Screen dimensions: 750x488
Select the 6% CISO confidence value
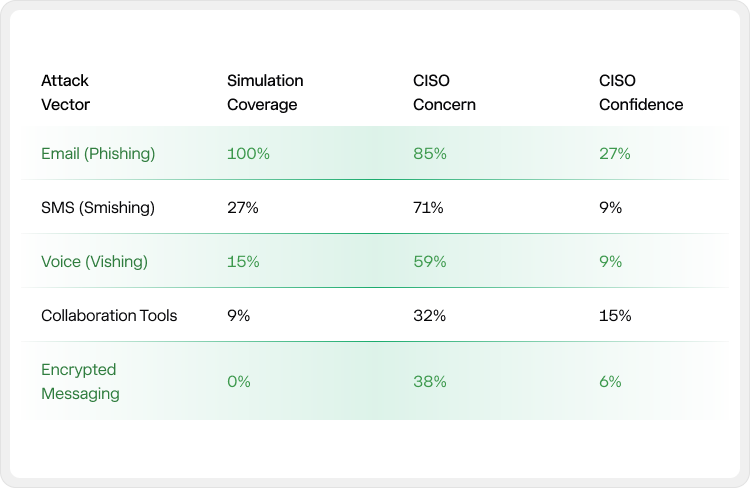tap(611, 381)
